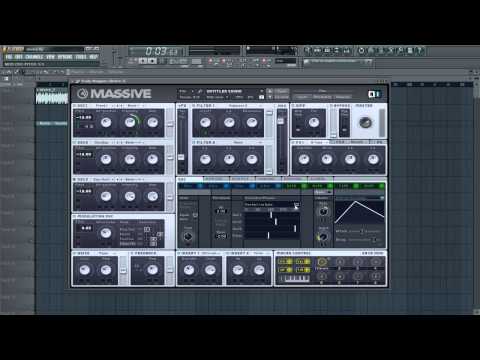The image size is (480, 360).
Task: Click the OSC1 Wt-position knob
Action: 106,122
